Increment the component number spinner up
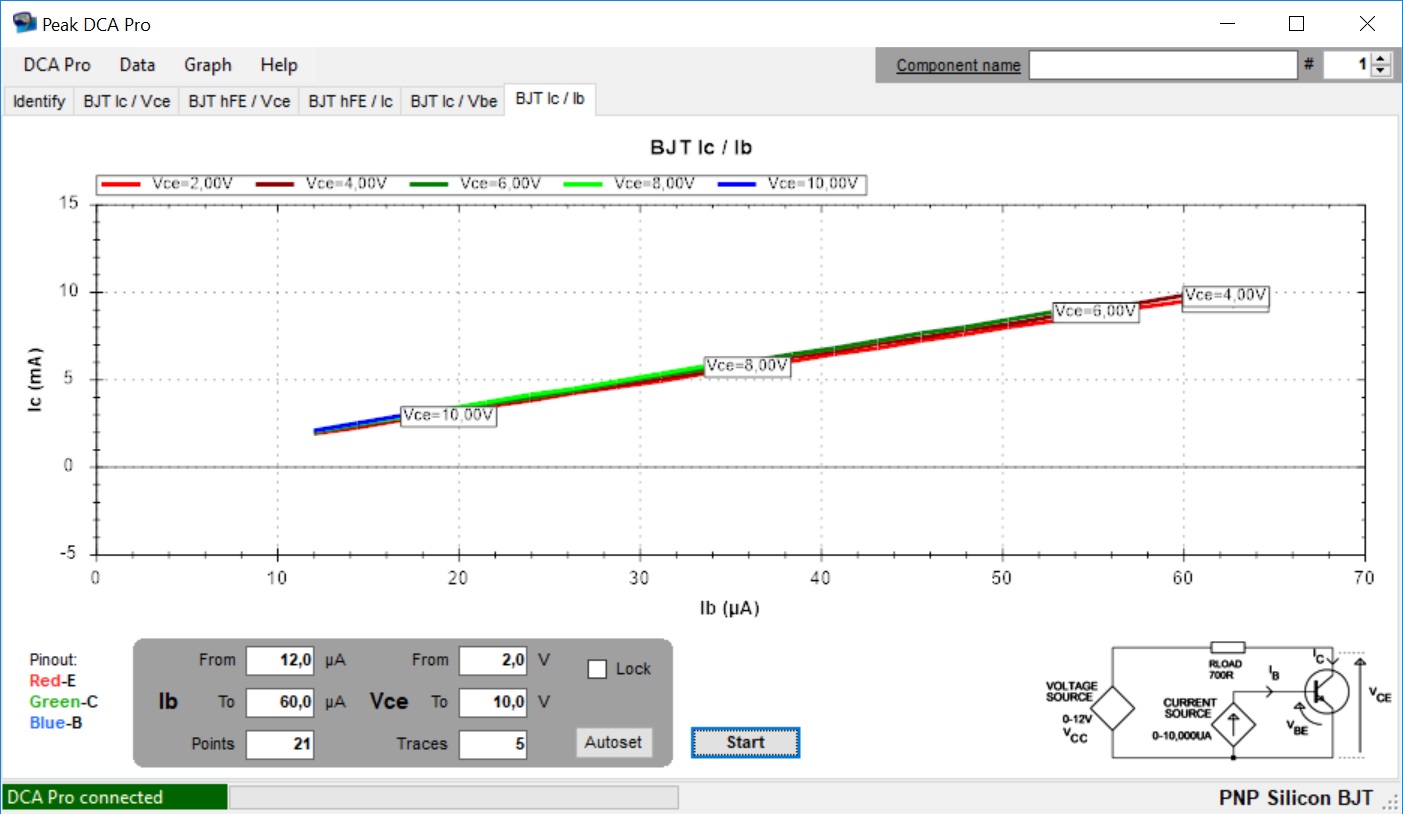 coord(1381,59)
